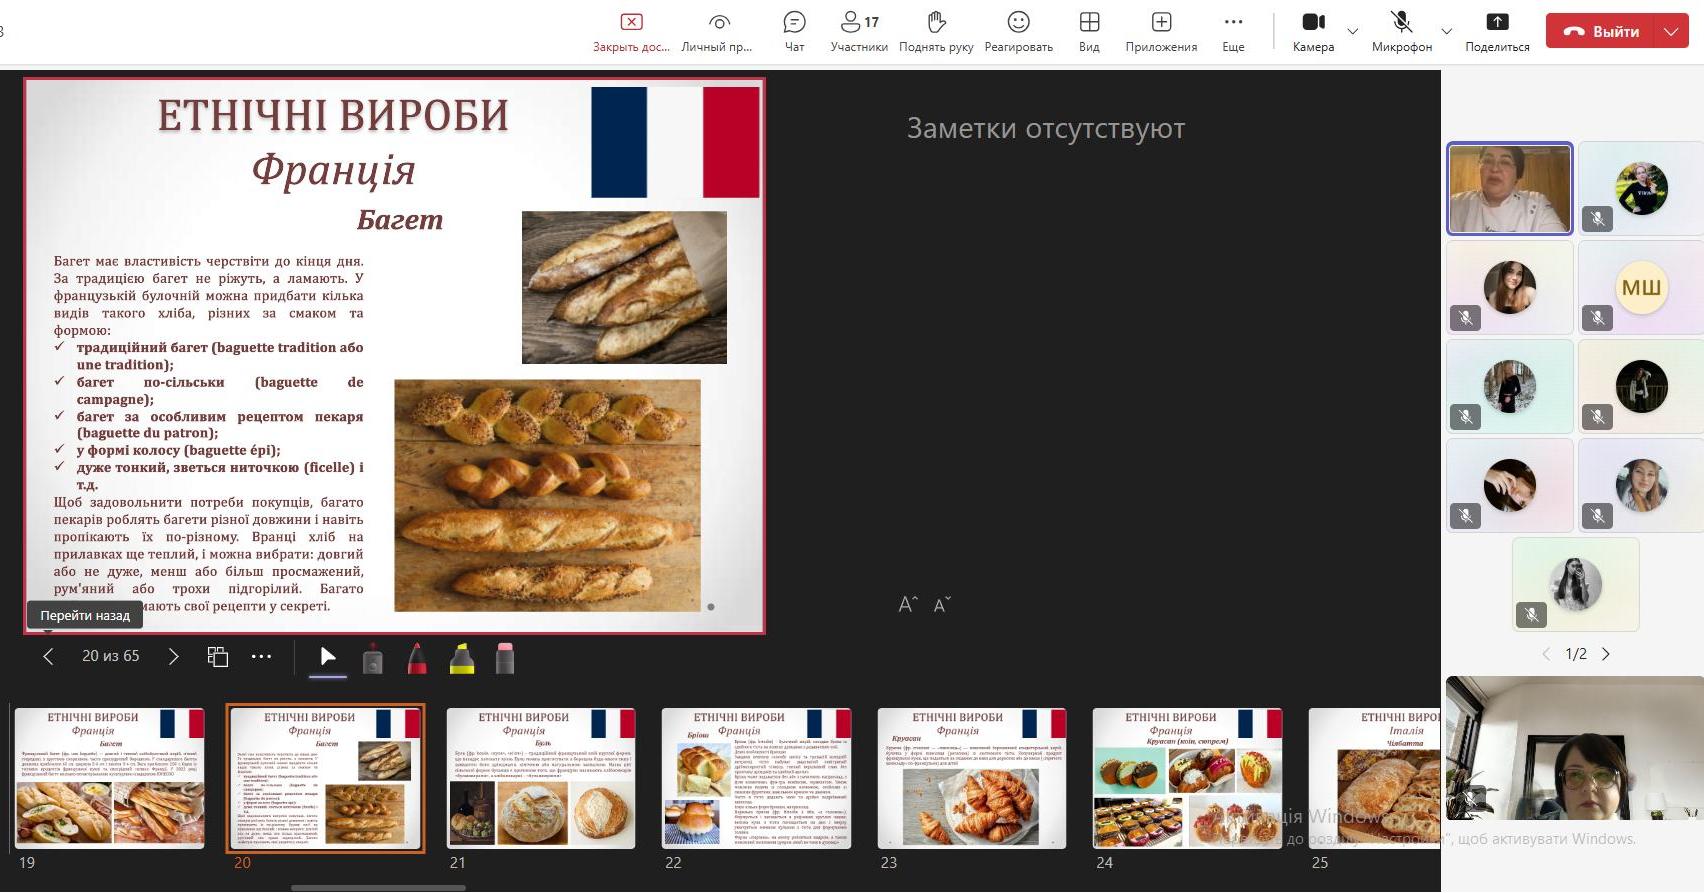This screenshot has width=1704, height=893.
Task: Open Реагировать reactions menu
Action: 1018,32
